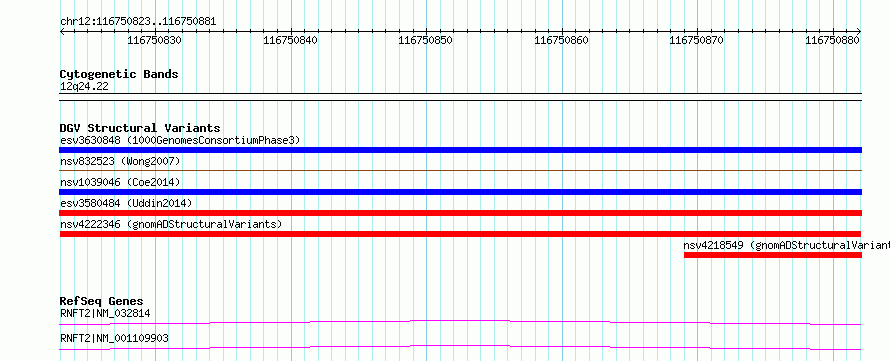Open nsv1039046 (Coe2014) variant label
Viewport: 890px width, 361px height.
click(x=120, y=182)
